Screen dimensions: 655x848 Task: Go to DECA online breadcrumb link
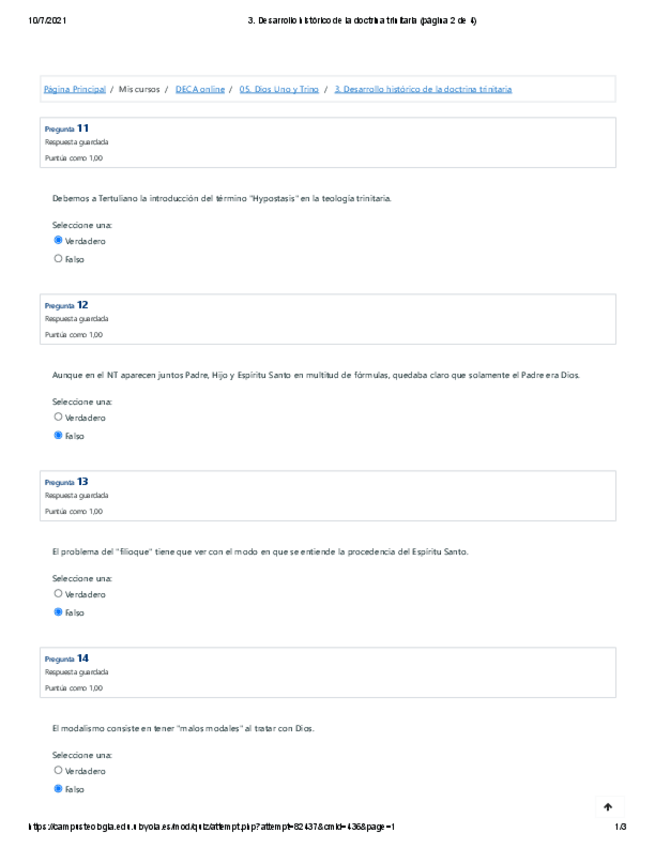[x=200, y=89]
